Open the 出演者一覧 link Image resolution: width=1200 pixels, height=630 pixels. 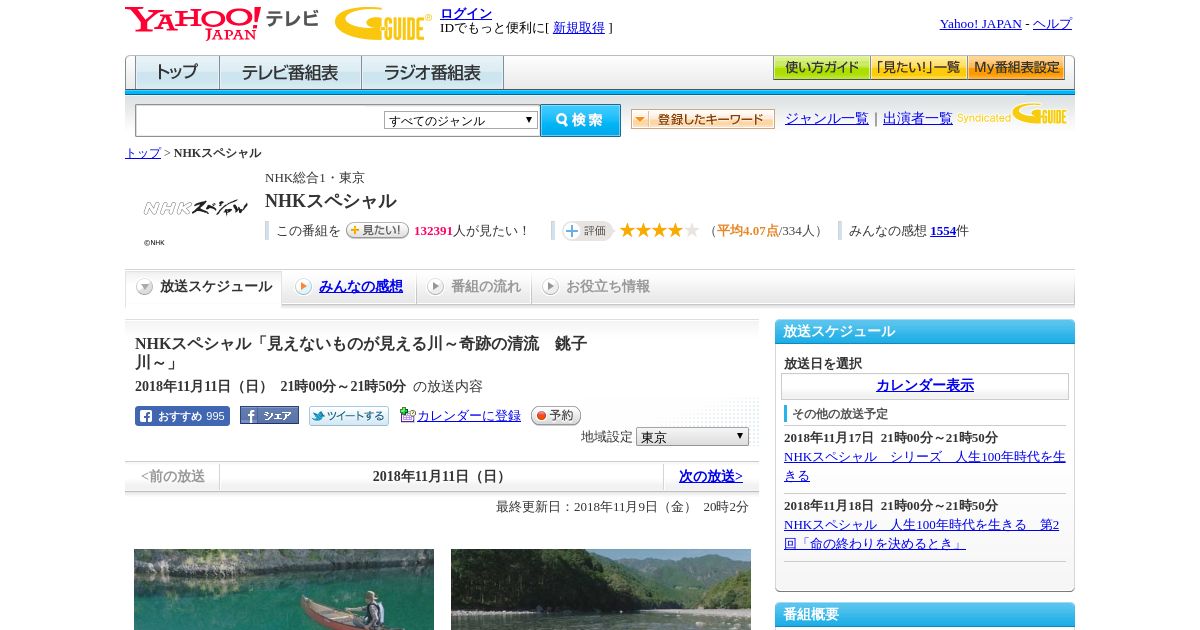click(918, 118)
